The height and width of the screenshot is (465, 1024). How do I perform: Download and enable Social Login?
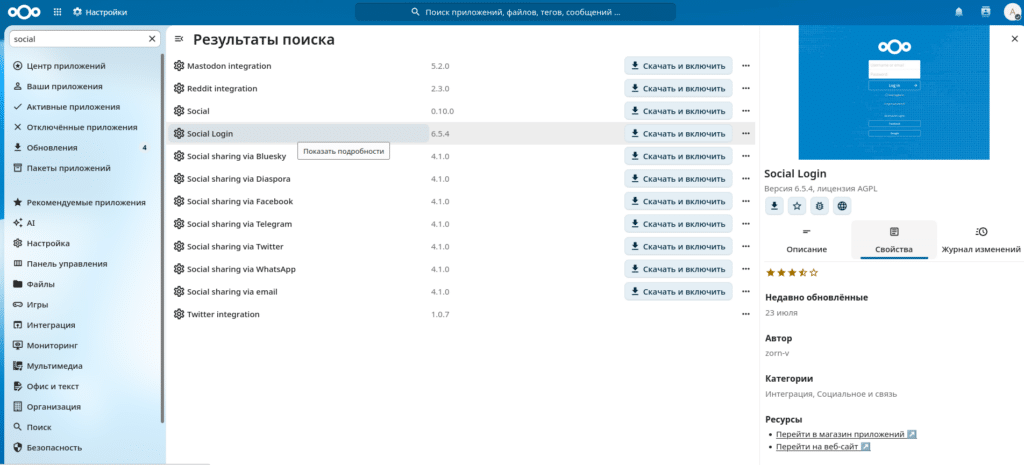[x=678, y=133]
